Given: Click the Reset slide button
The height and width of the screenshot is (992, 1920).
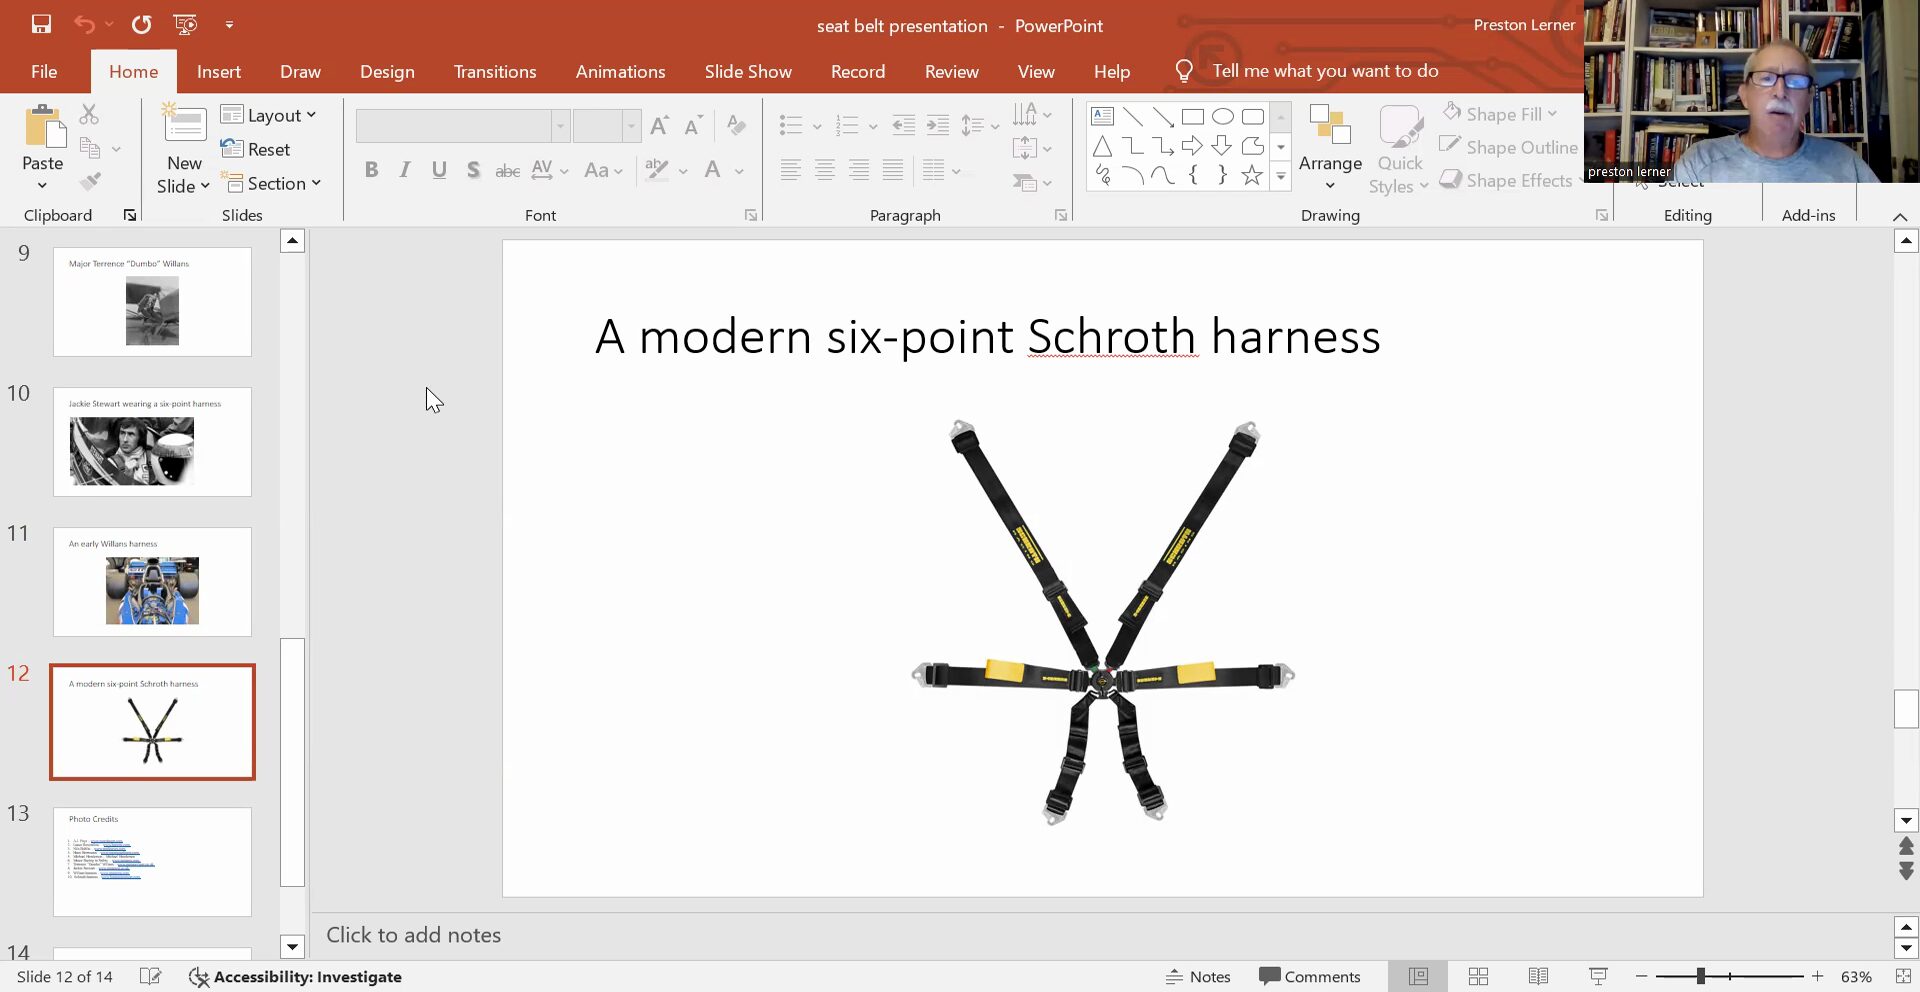Looking at the screenshot, I should [x=256, y=149].
